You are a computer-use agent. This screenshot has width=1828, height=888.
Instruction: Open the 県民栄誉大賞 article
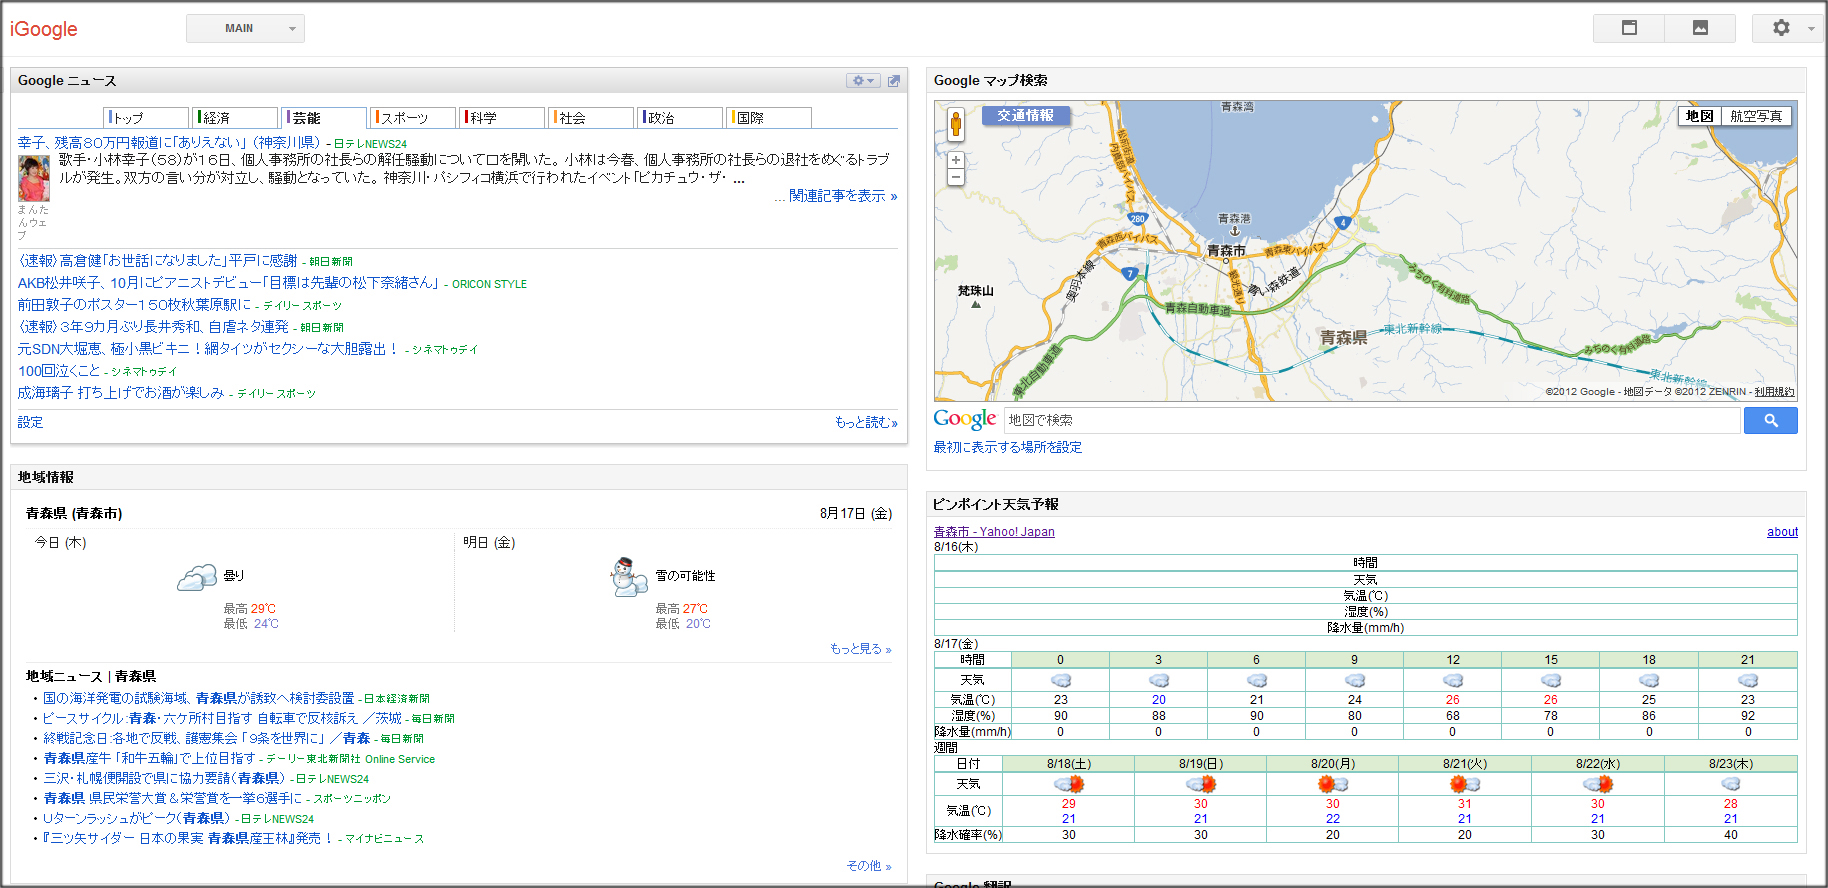pyautogui.click(x=172, y=798)
